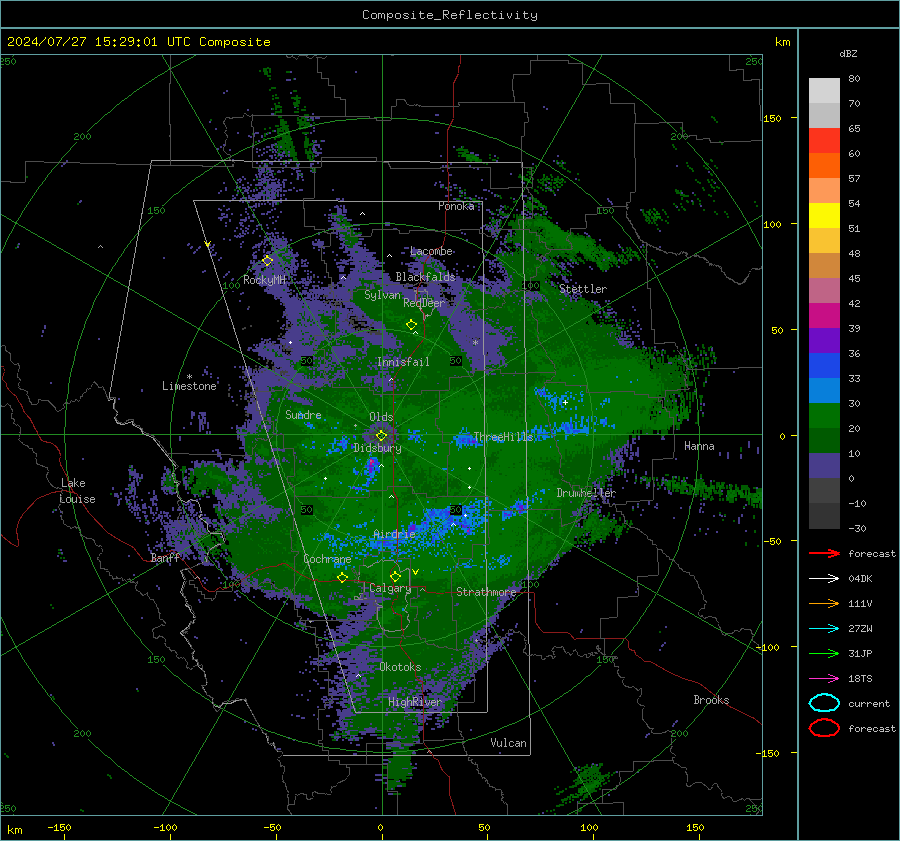The image size is (900, 841).
Task: Click the 51 dBZ yellow color swatch
Action: (824, 215)
